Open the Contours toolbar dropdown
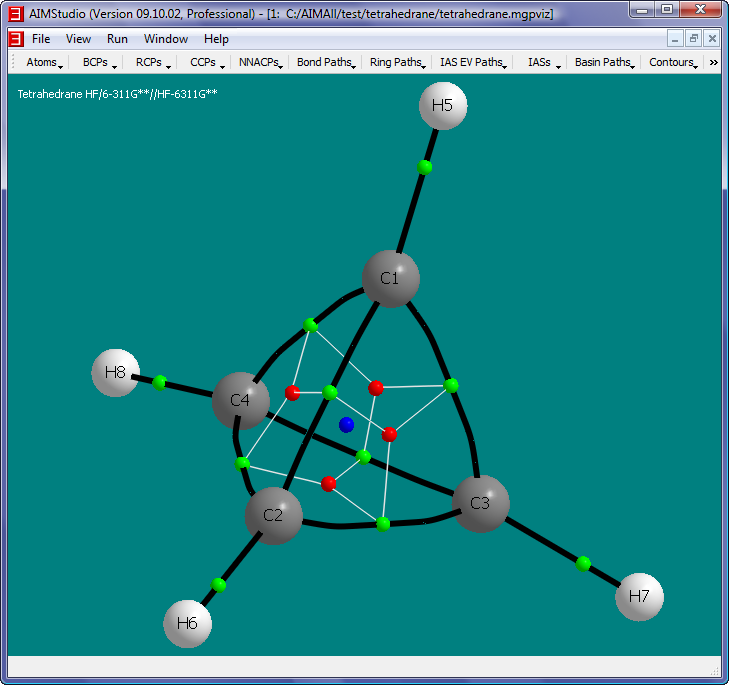 click(673, 62)
